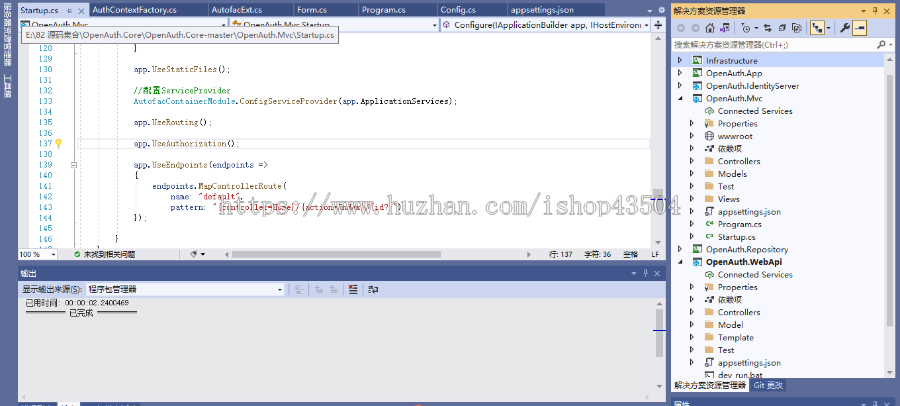Expand the OpenAuth.Repository project node
Screen dimensions: 900x406
680,249
